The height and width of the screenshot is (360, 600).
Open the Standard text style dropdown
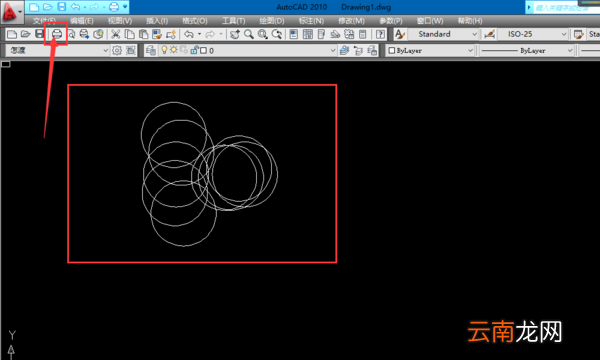(x=443, y=34)
